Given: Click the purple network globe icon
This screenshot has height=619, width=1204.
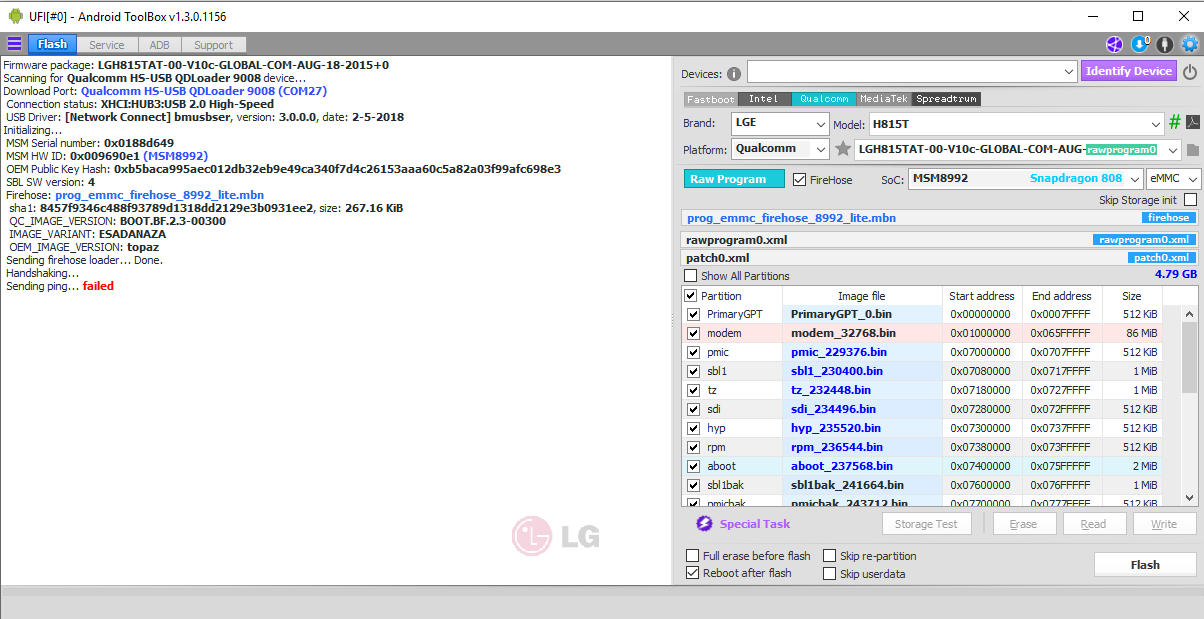Looking at the screenshot, I should coord(1114,44).
